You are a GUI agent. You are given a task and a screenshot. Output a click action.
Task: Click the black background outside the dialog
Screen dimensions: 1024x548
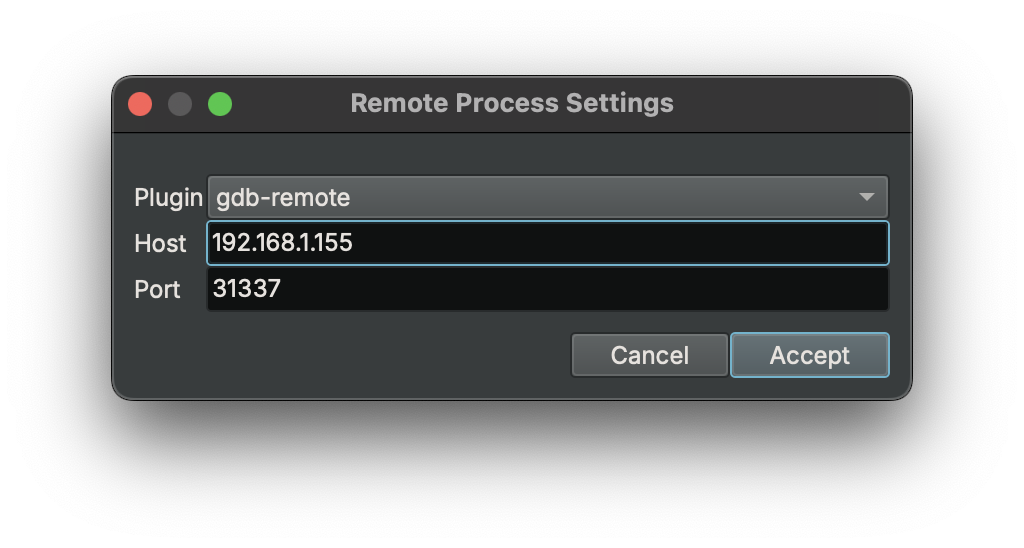click(x=500, y=470)
